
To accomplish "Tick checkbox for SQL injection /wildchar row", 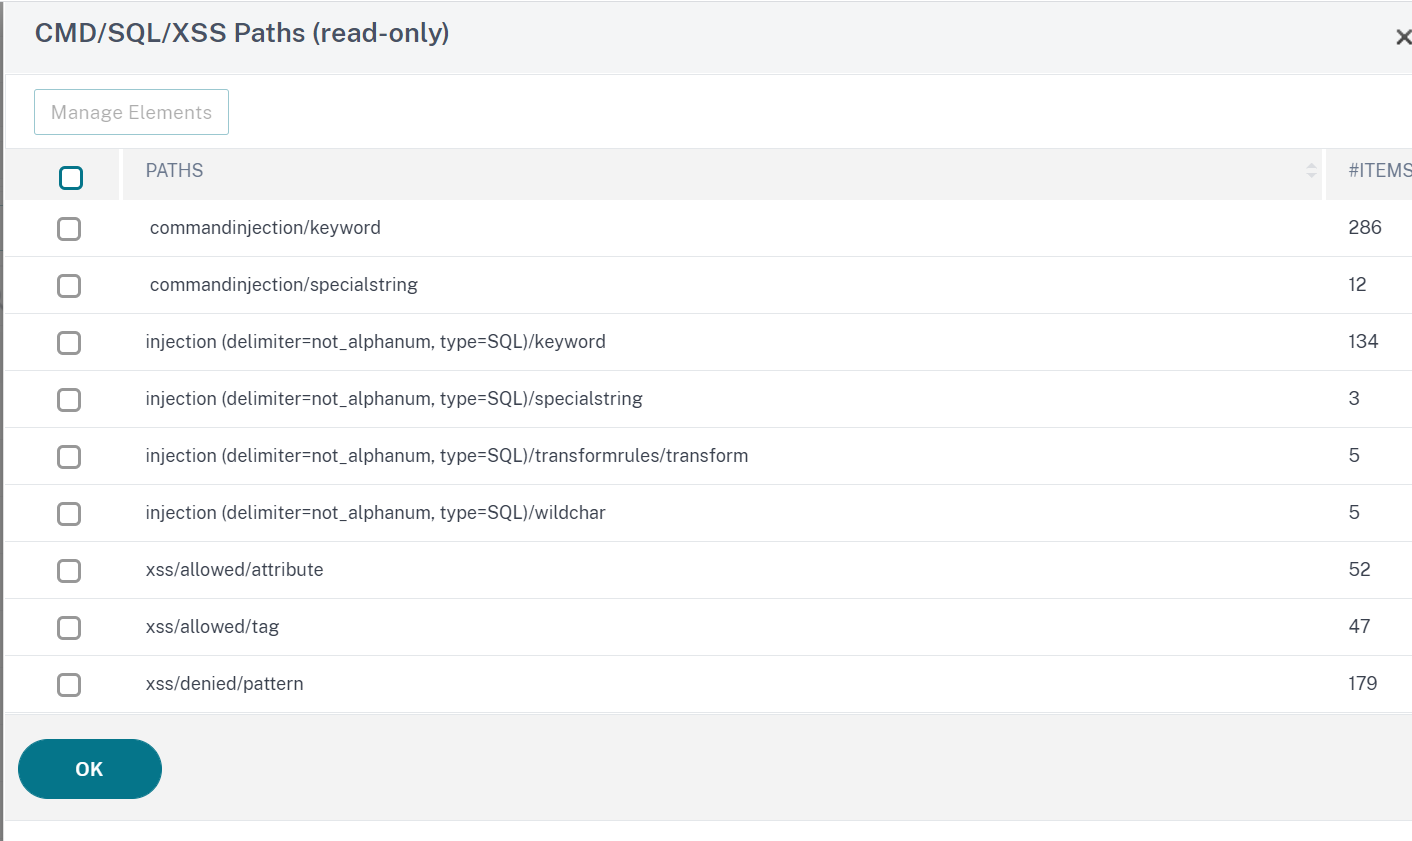I will click(69, 514).
